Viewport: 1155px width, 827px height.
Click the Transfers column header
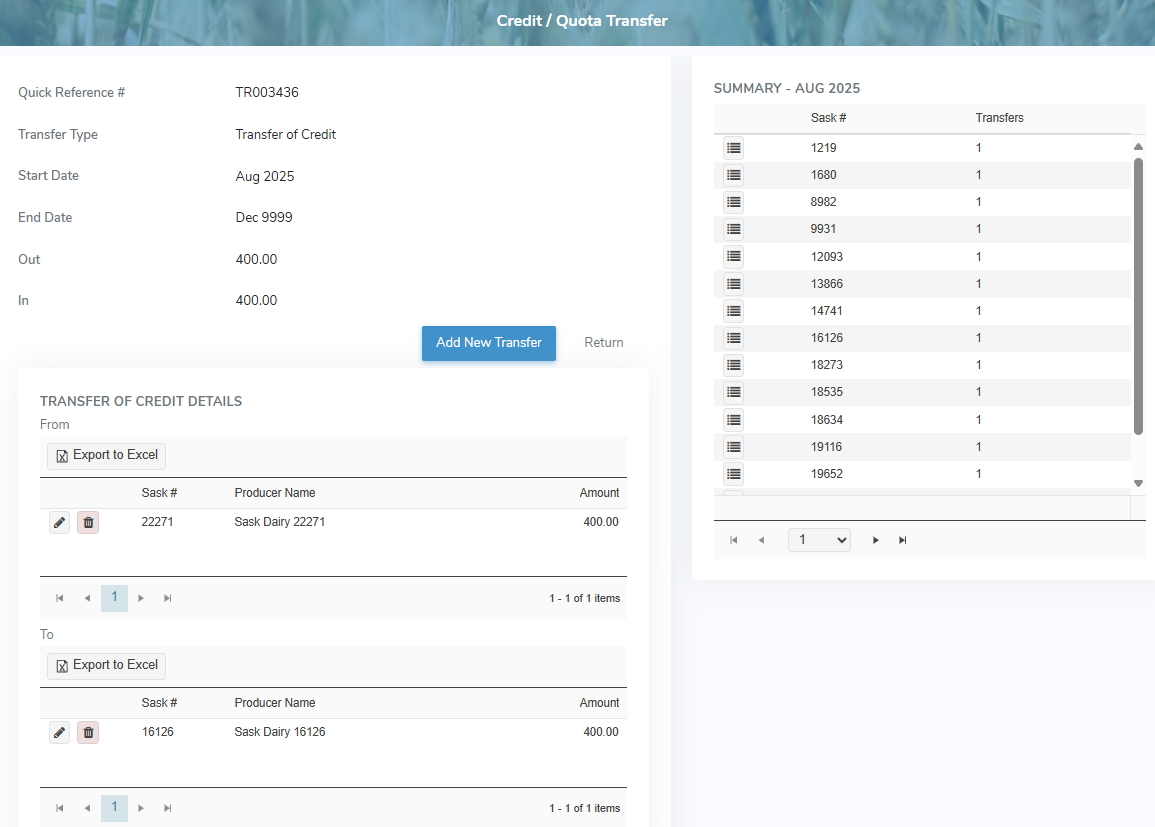pyautogui.click(x=999, y=117)
